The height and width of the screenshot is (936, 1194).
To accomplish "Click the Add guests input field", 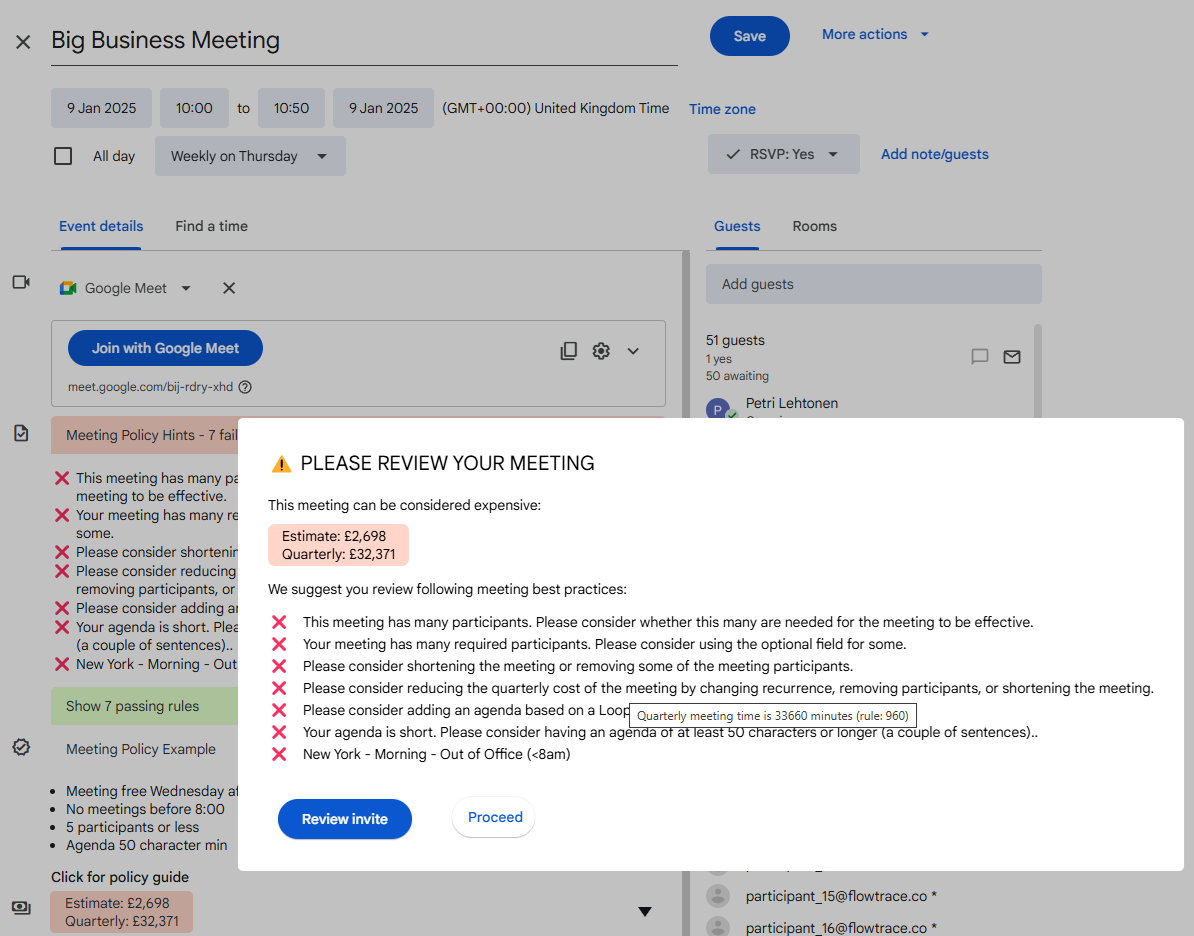I will [873, 284].
